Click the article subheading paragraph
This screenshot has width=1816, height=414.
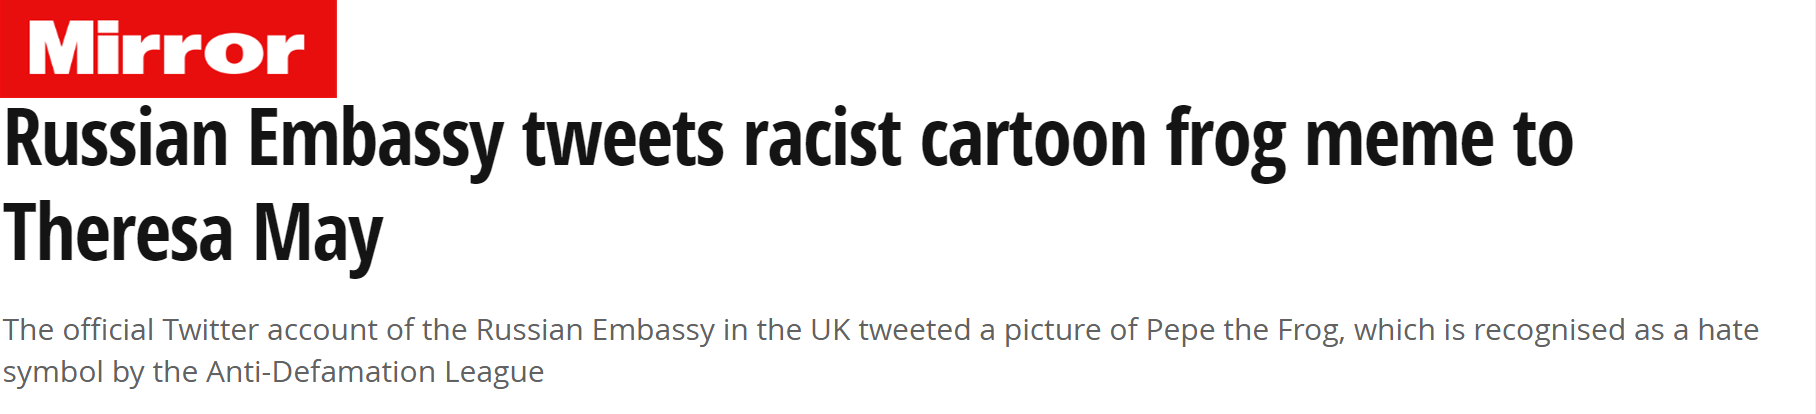880,350
